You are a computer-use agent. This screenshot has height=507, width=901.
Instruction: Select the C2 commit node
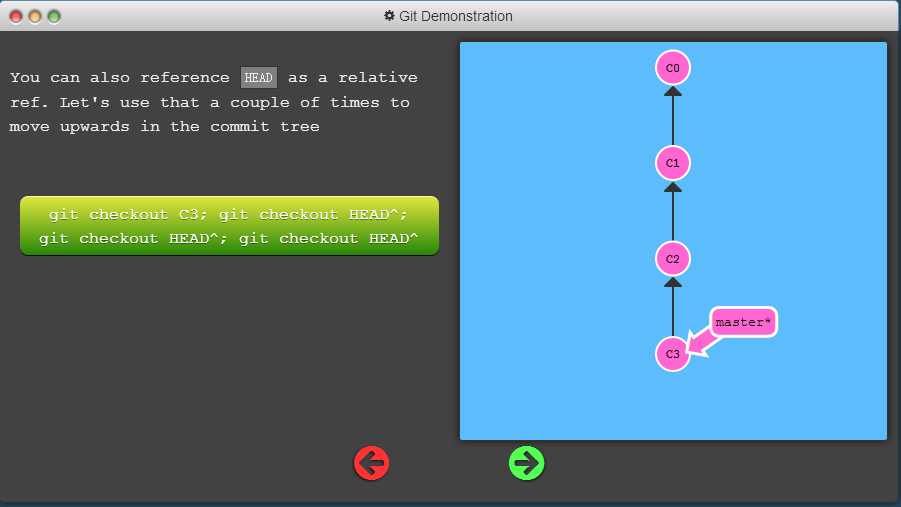(x=672, y=259)
